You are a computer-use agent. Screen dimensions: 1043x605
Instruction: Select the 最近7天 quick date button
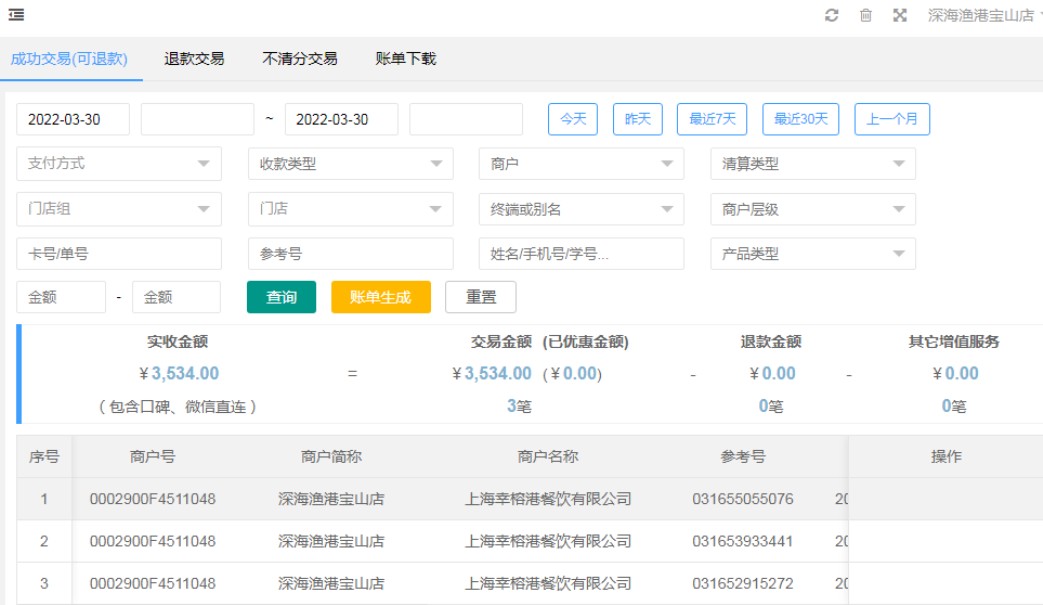point(712,119)
